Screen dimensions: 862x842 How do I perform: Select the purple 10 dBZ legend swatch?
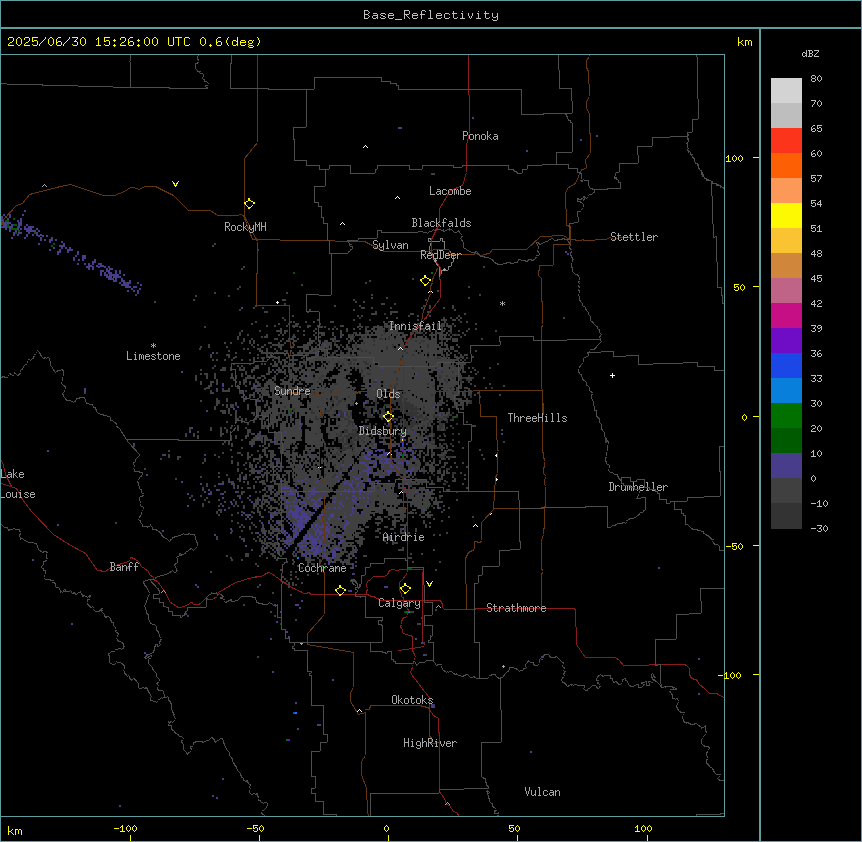tap(786, 466)
